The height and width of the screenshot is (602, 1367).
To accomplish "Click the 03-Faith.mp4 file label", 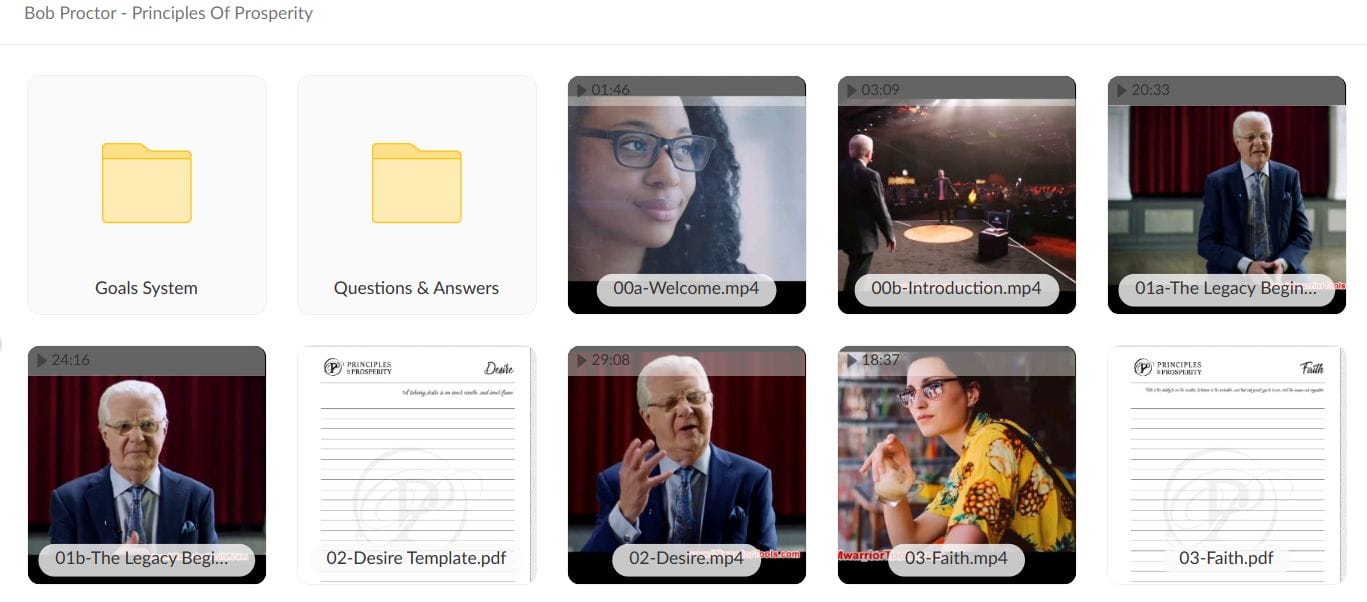I will tap(956, 559).
